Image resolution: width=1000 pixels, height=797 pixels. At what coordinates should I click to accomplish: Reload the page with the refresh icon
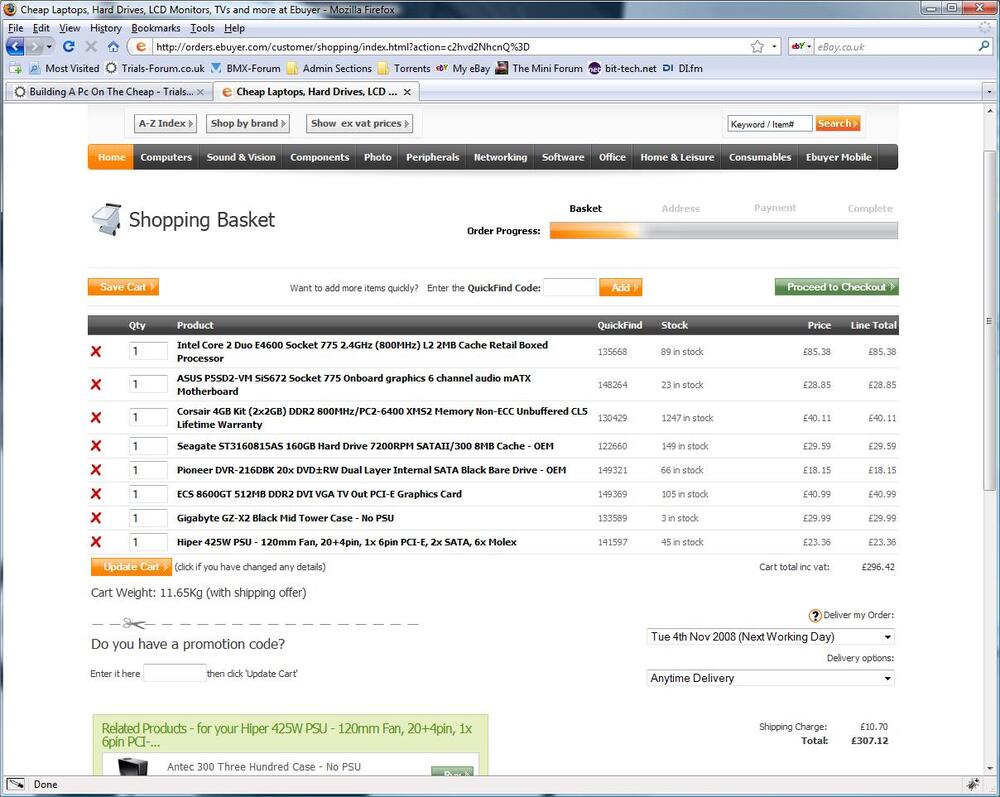click(69, 47)
